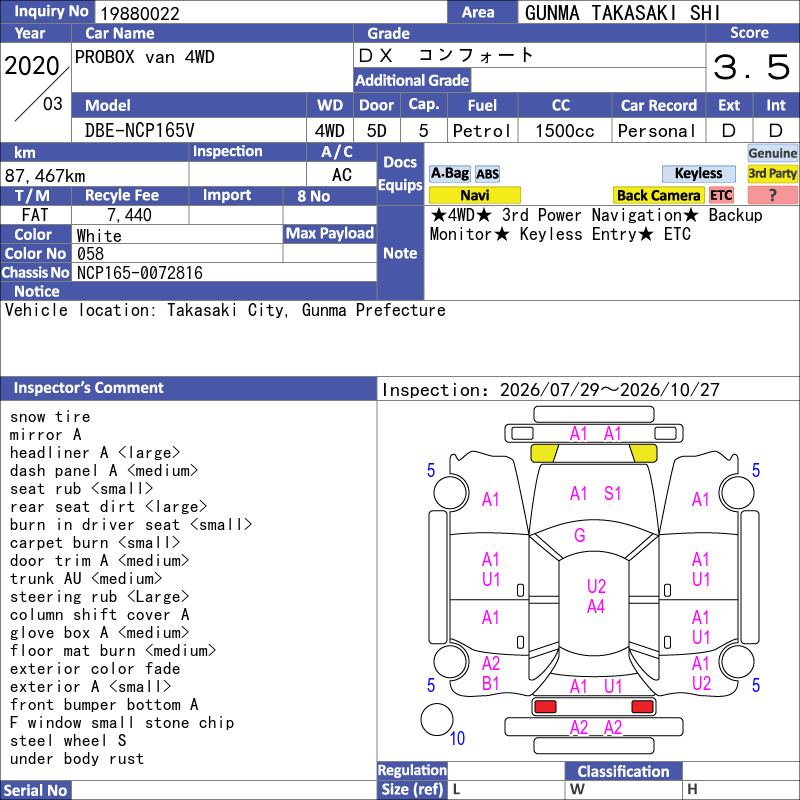Click the transmission value FAT

(35, 215)
